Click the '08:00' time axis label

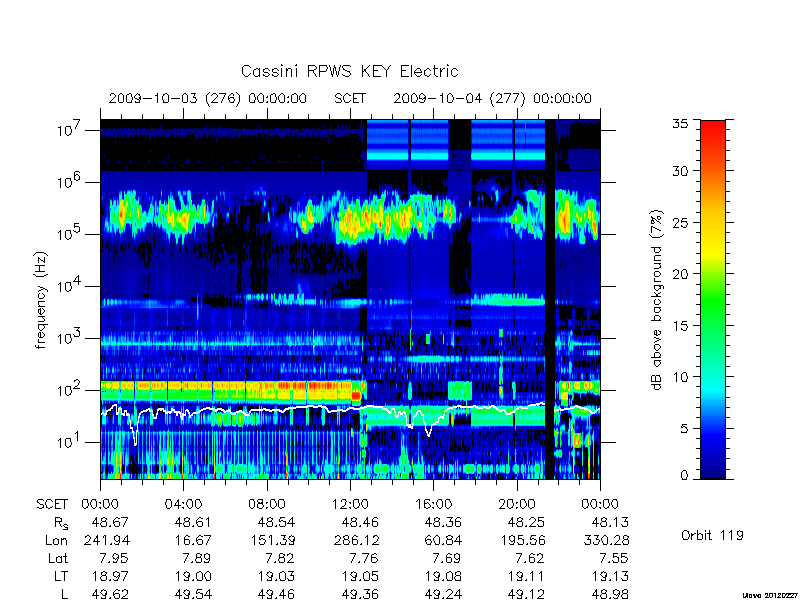267,505
